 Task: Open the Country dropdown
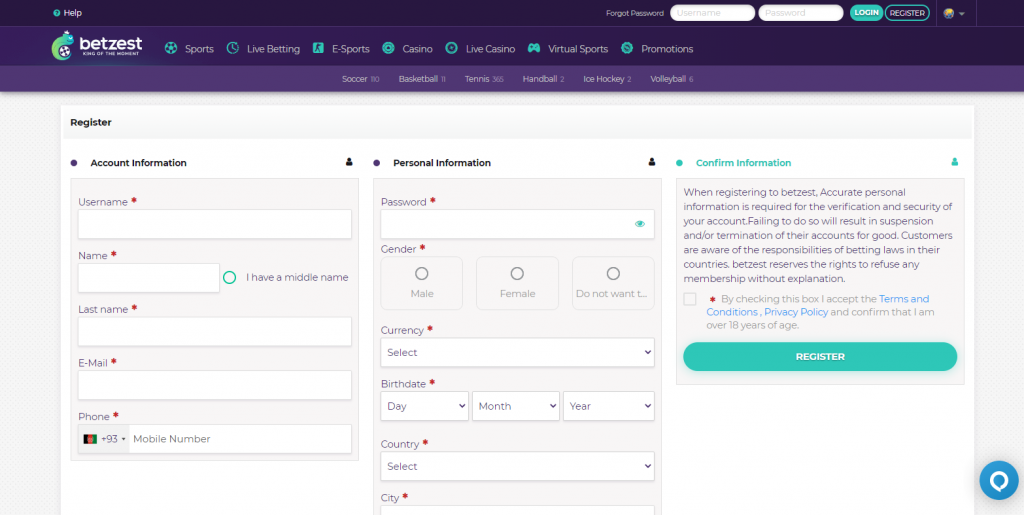[517, 466]
